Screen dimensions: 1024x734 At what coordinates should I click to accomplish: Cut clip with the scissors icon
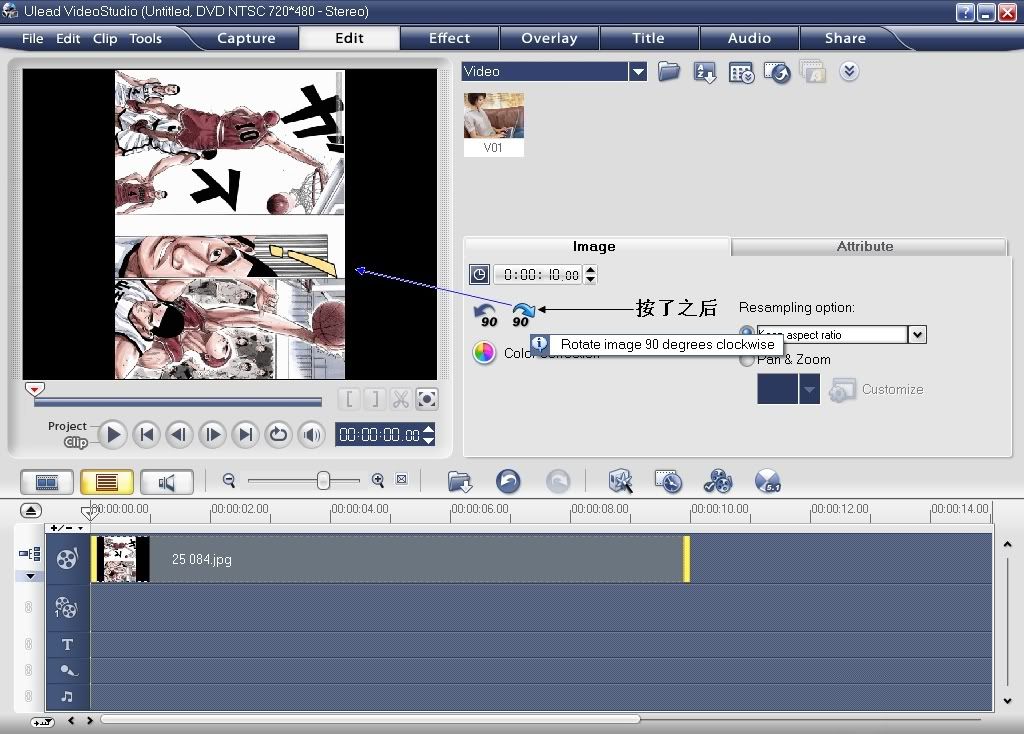click(x=400, y=400)
